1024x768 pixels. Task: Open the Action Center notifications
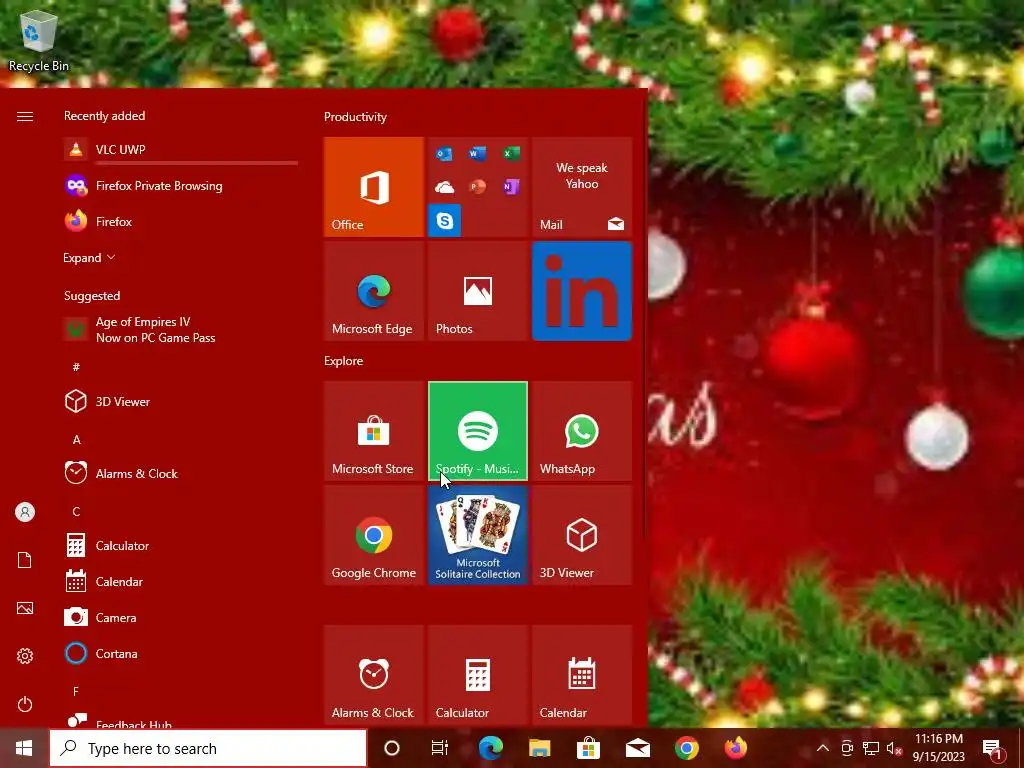coord(993,748)
